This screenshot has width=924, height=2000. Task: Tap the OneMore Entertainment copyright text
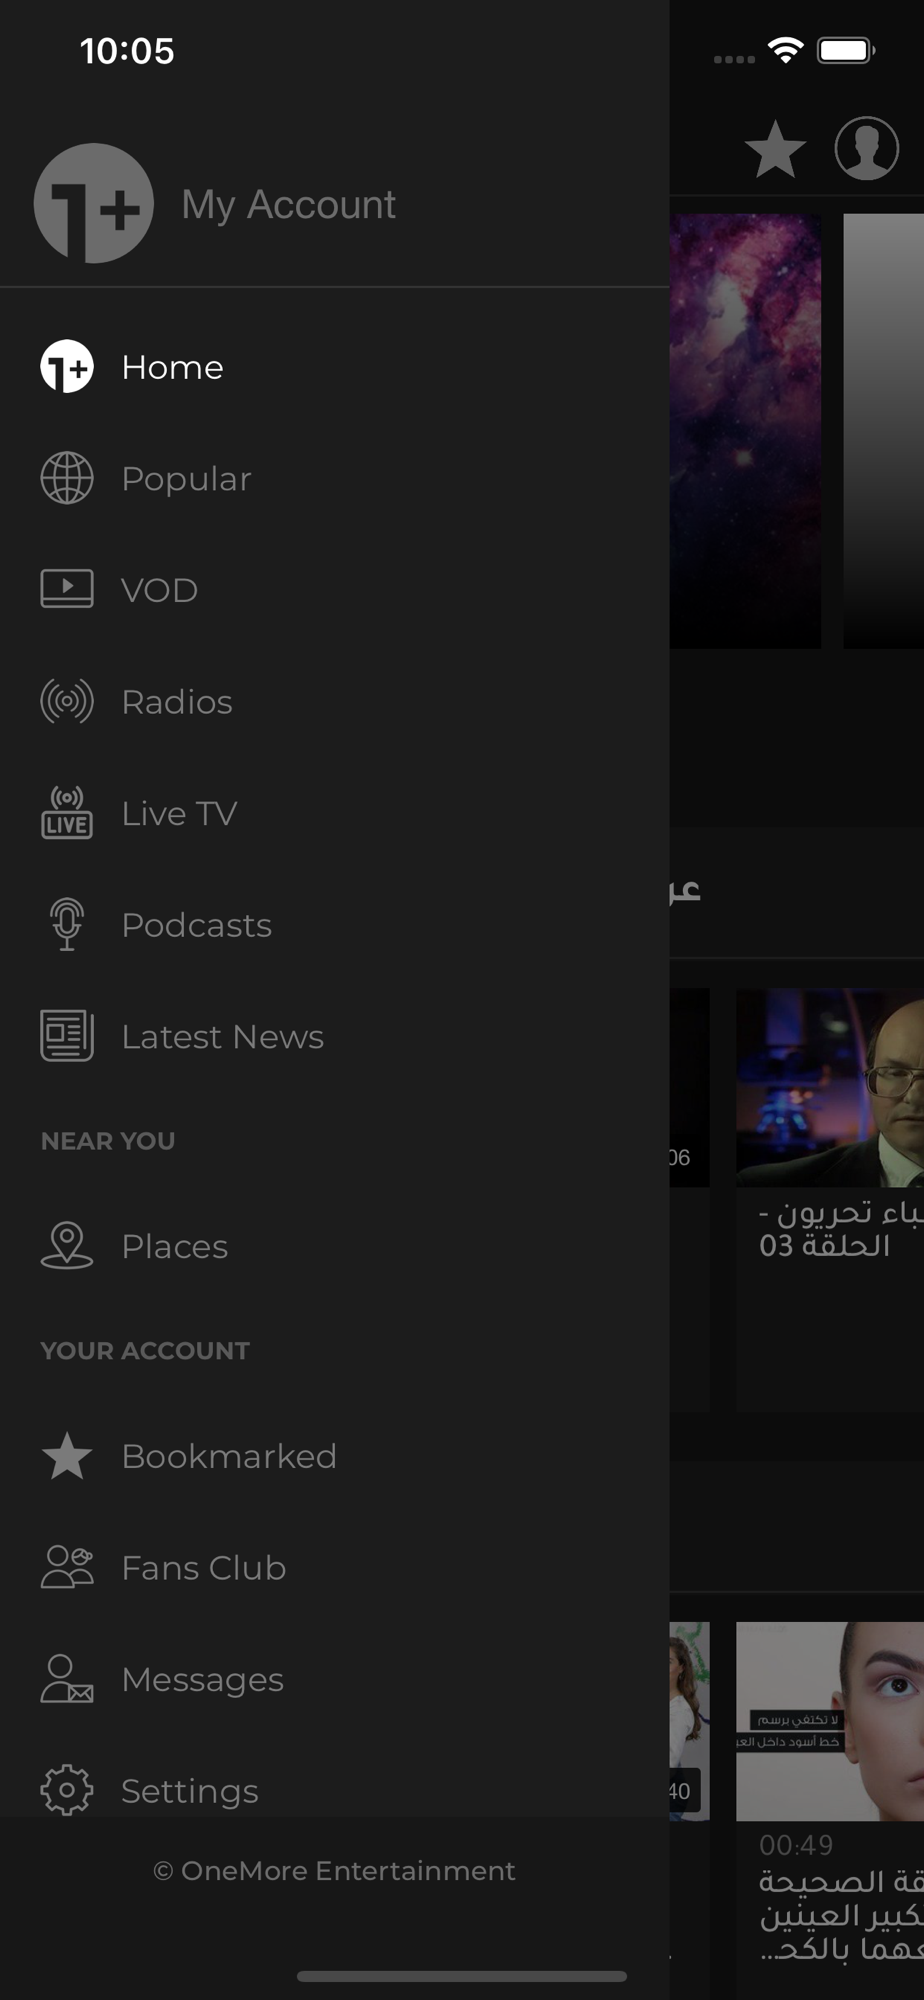[334, 1871]
